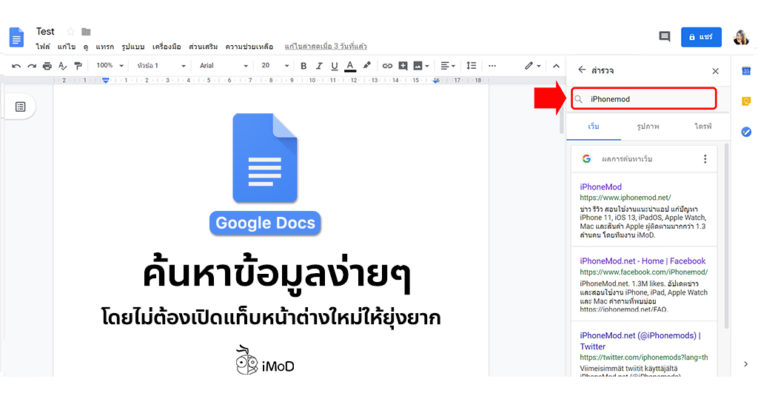
Task: Move document using the folder icon
Action: tap(86, 32)
